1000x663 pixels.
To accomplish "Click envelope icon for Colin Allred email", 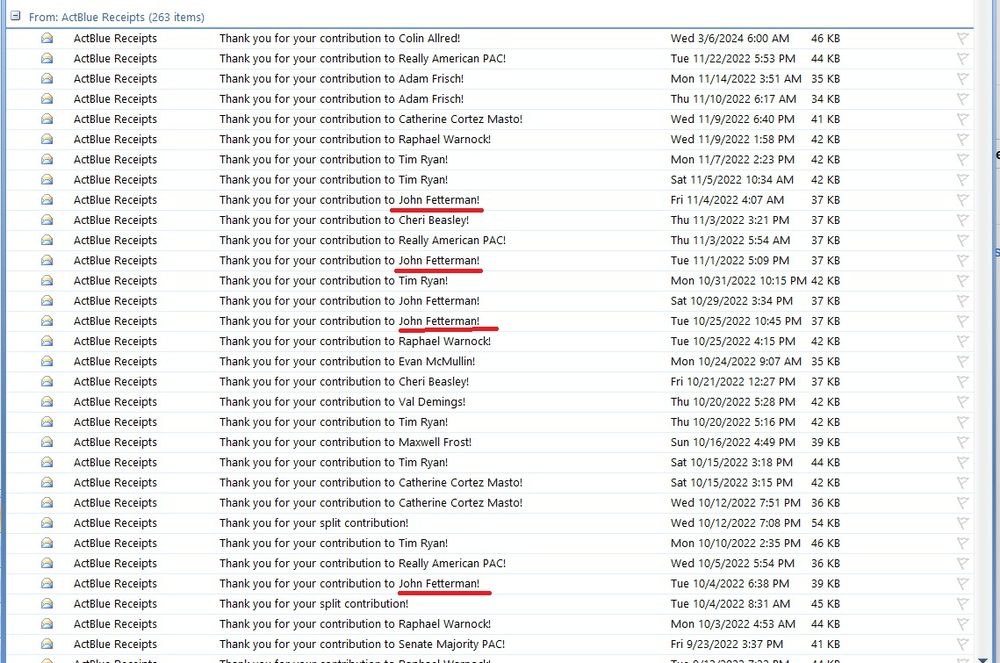I will [x=47, y=38].
